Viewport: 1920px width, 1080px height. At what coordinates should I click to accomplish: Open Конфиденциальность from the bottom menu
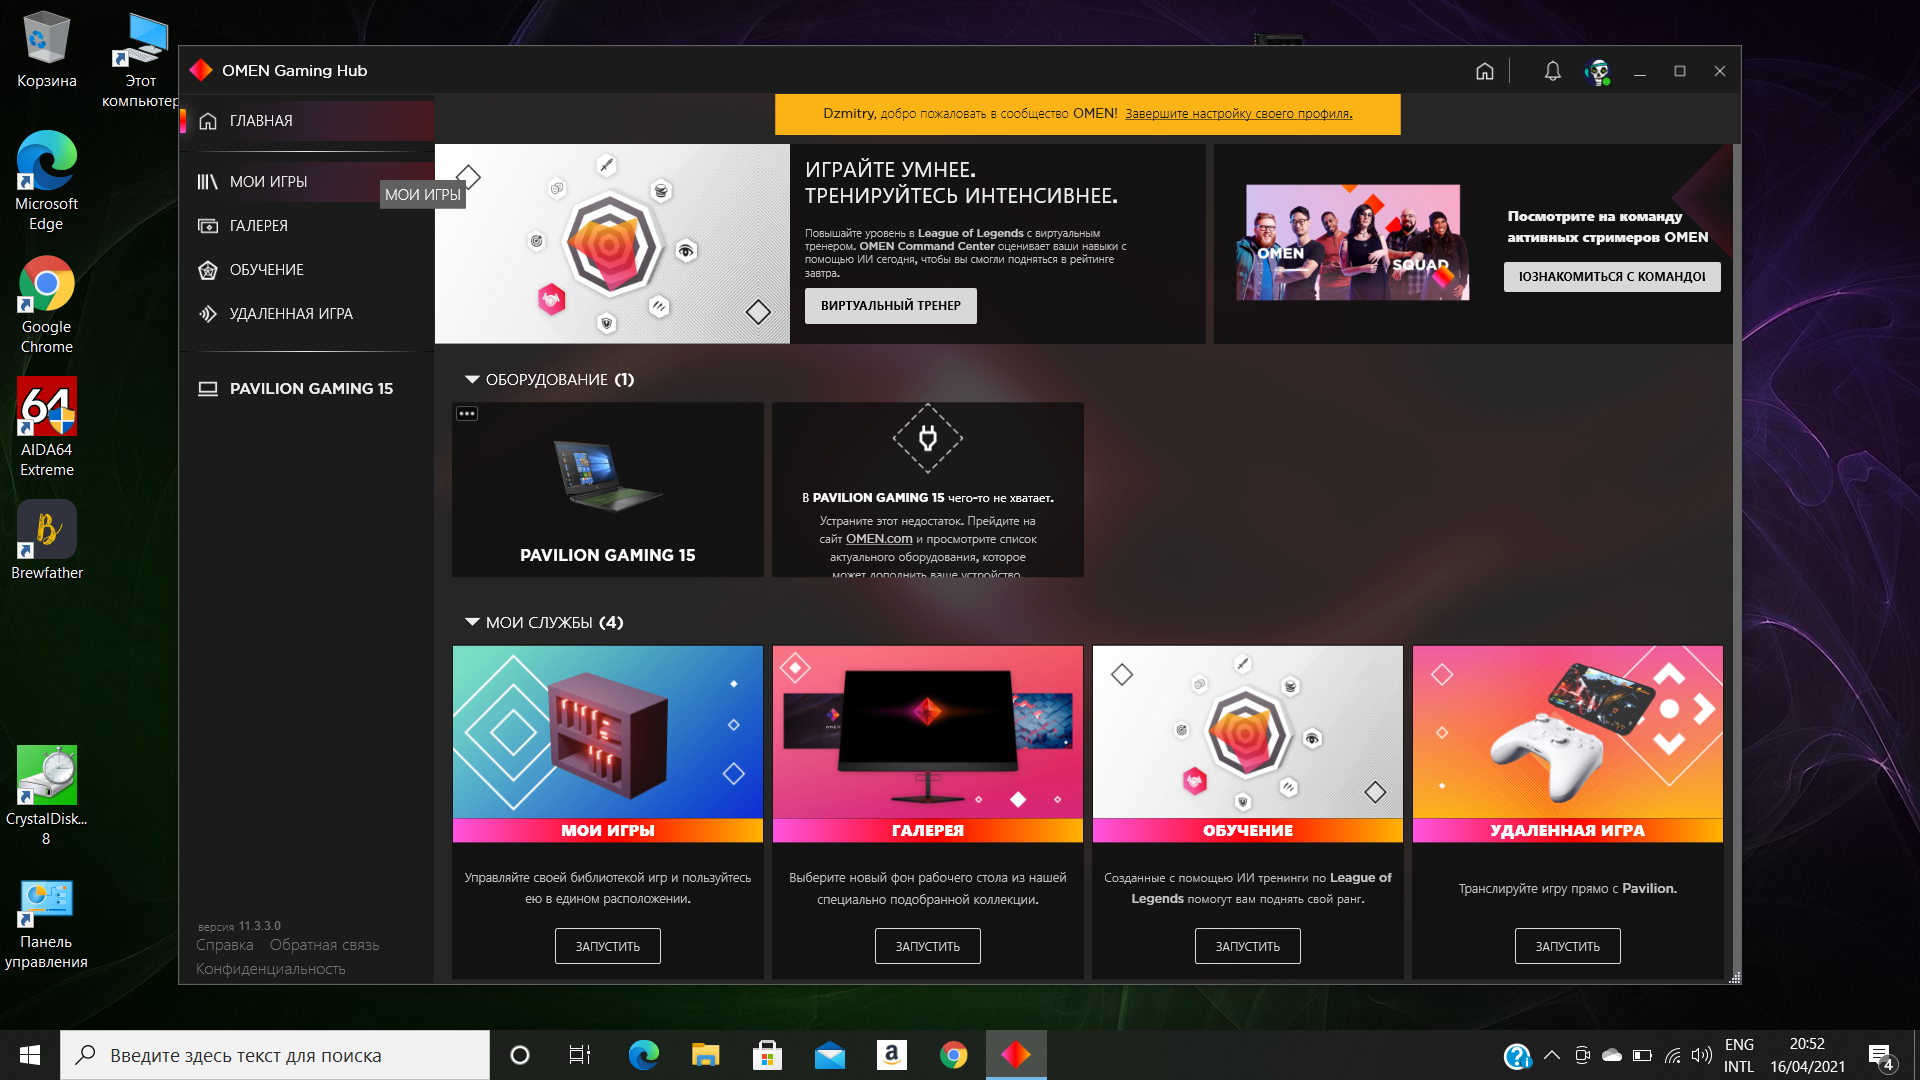tap(270, 968)
